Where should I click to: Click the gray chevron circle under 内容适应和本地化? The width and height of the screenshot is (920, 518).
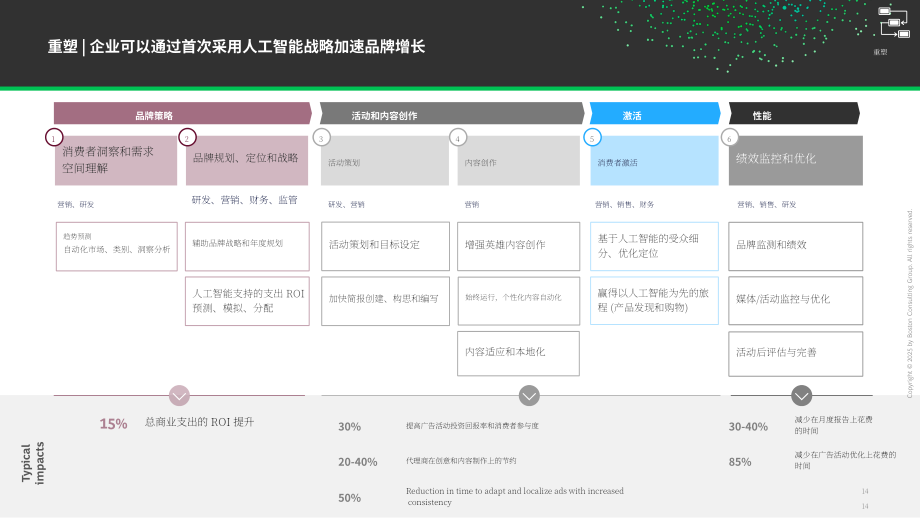pyautogui.click(x=529, y=395)
